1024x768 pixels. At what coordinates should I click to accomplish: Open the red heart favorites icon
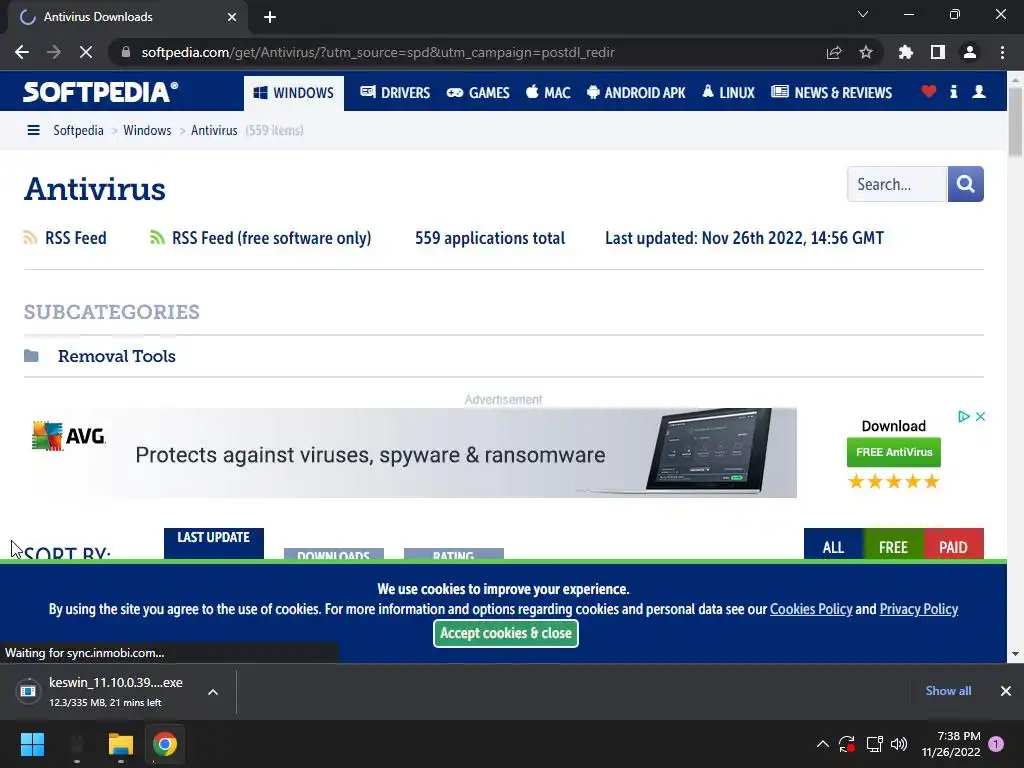click(929, 91)
